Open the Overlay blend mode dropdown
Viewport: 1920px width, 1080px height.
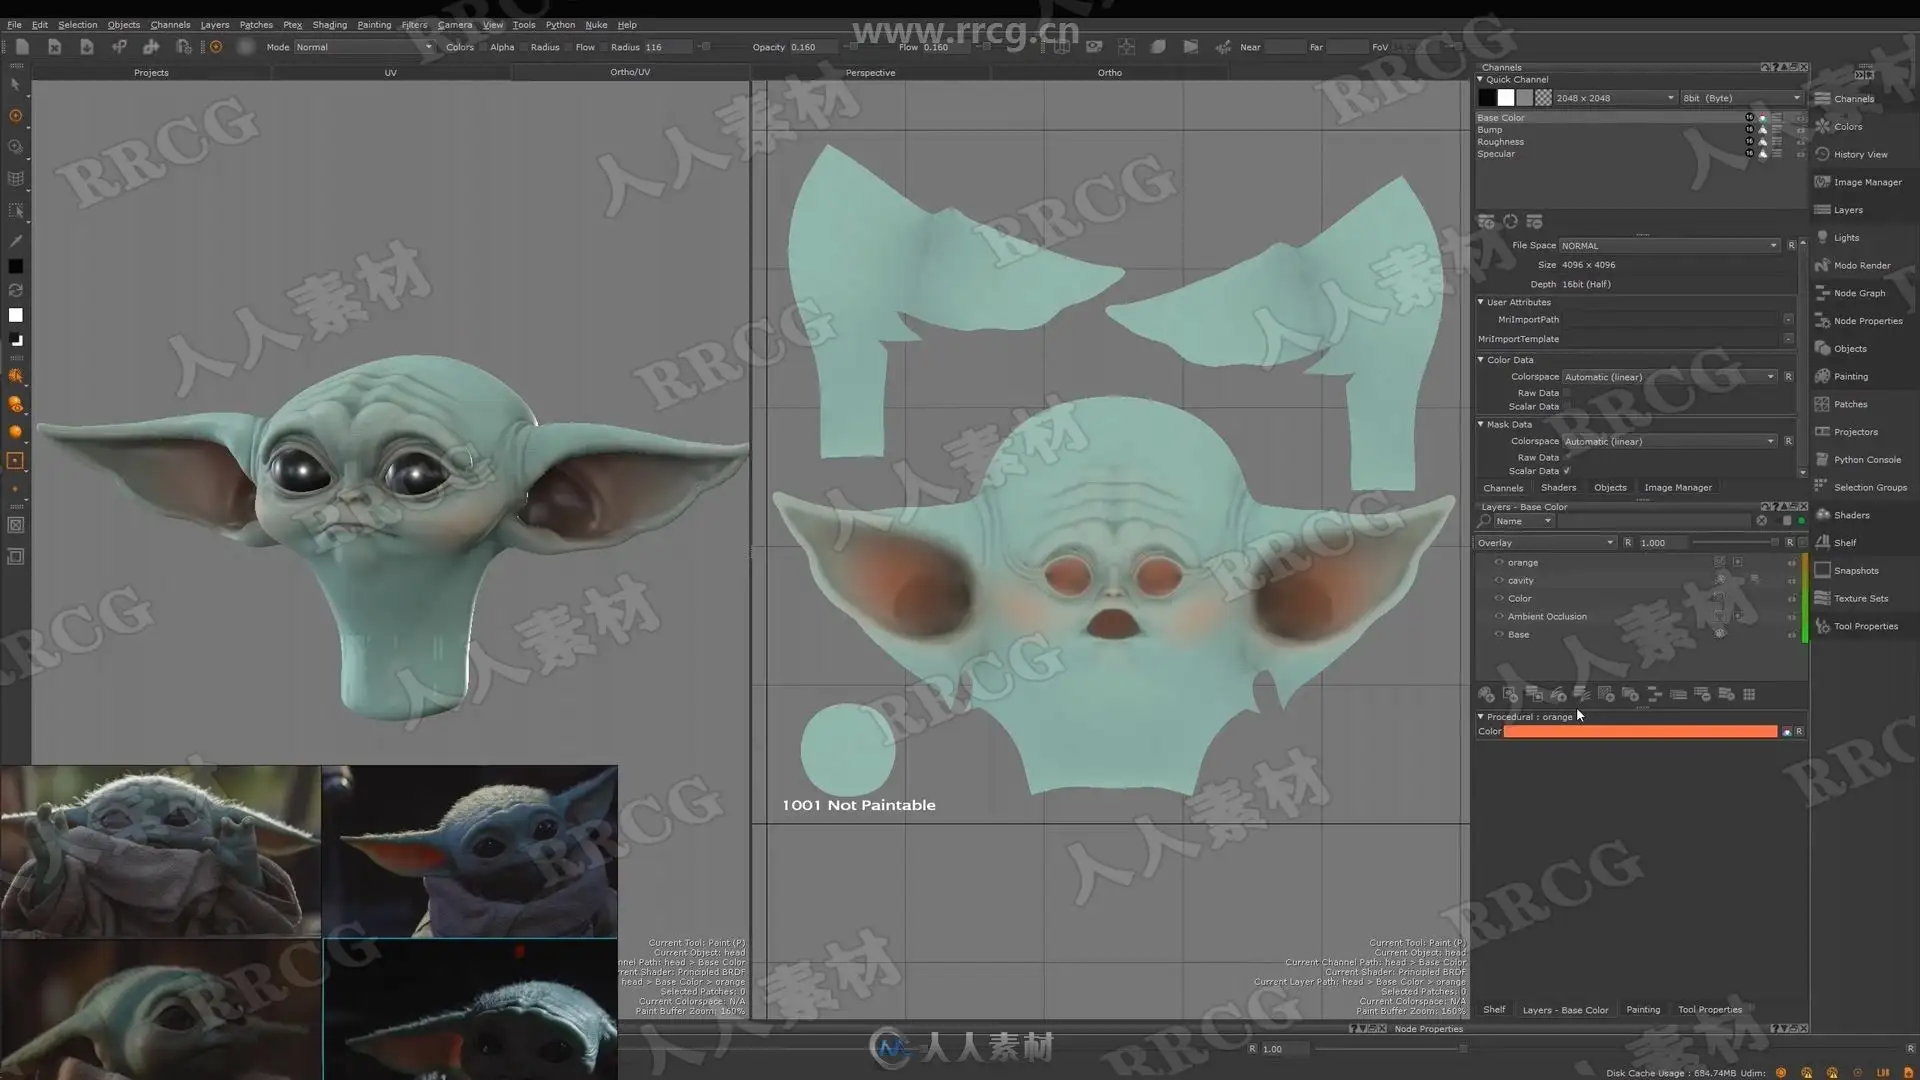(1545, 543)
